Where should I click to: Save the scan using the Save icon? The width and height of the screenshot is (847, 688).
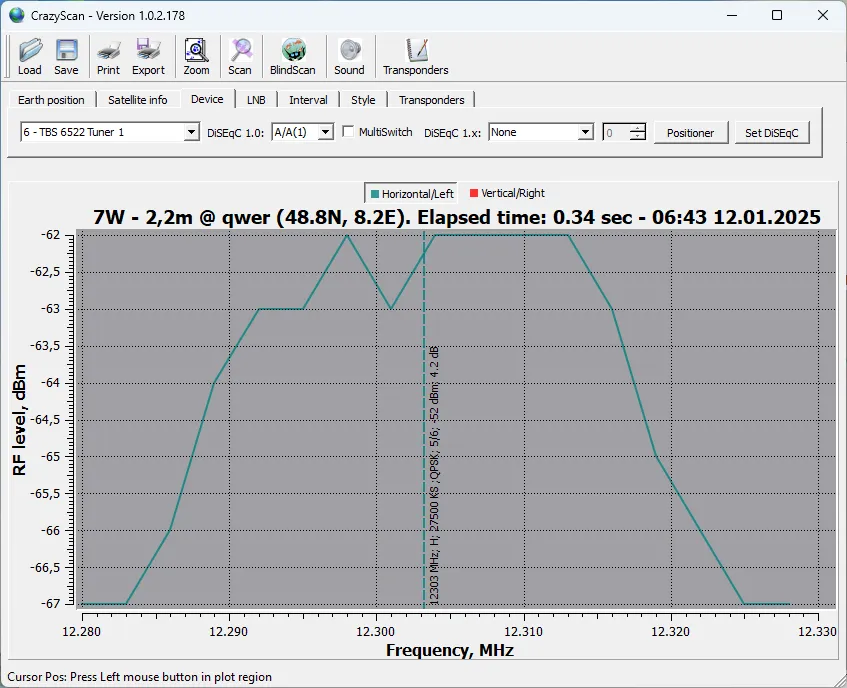click(66, 56)
